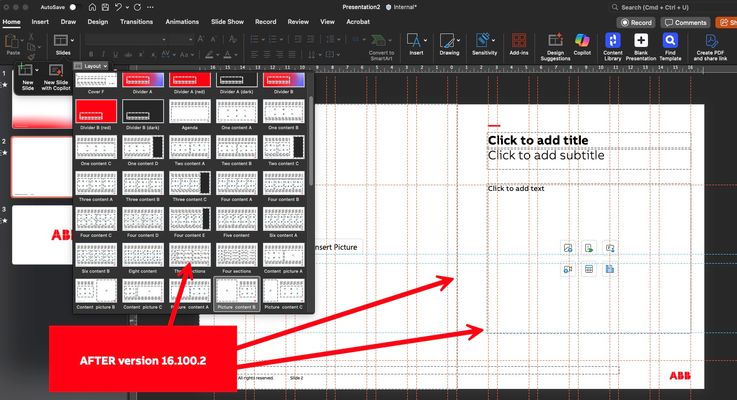Screen dimensions: 737x400
Task: Click the Bold formatting icon
Action: (x=91, y=55)
